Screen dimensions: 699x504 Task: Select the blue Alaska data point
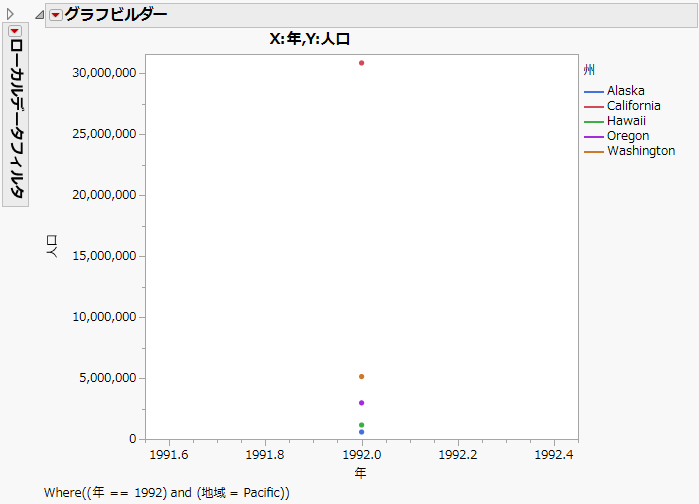(x=362, y=432)
